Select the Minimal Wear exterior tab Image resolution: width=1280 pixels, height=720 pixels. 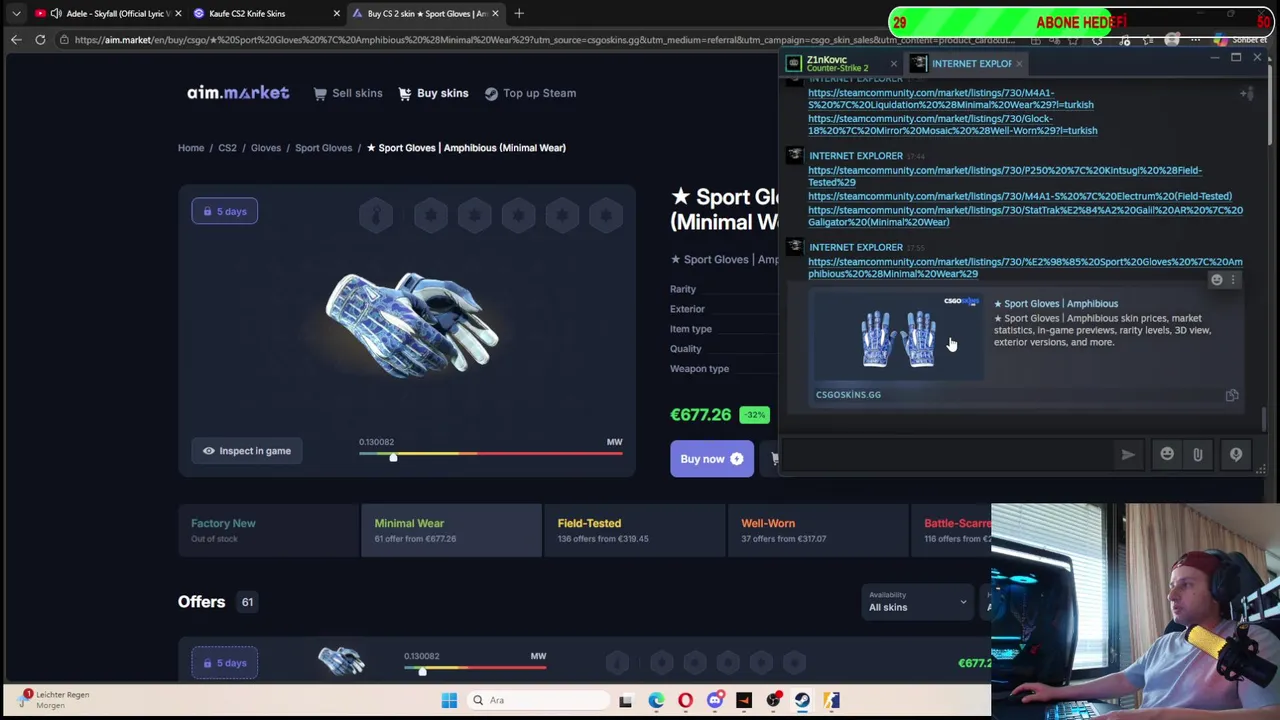click(x=451, y=530)
